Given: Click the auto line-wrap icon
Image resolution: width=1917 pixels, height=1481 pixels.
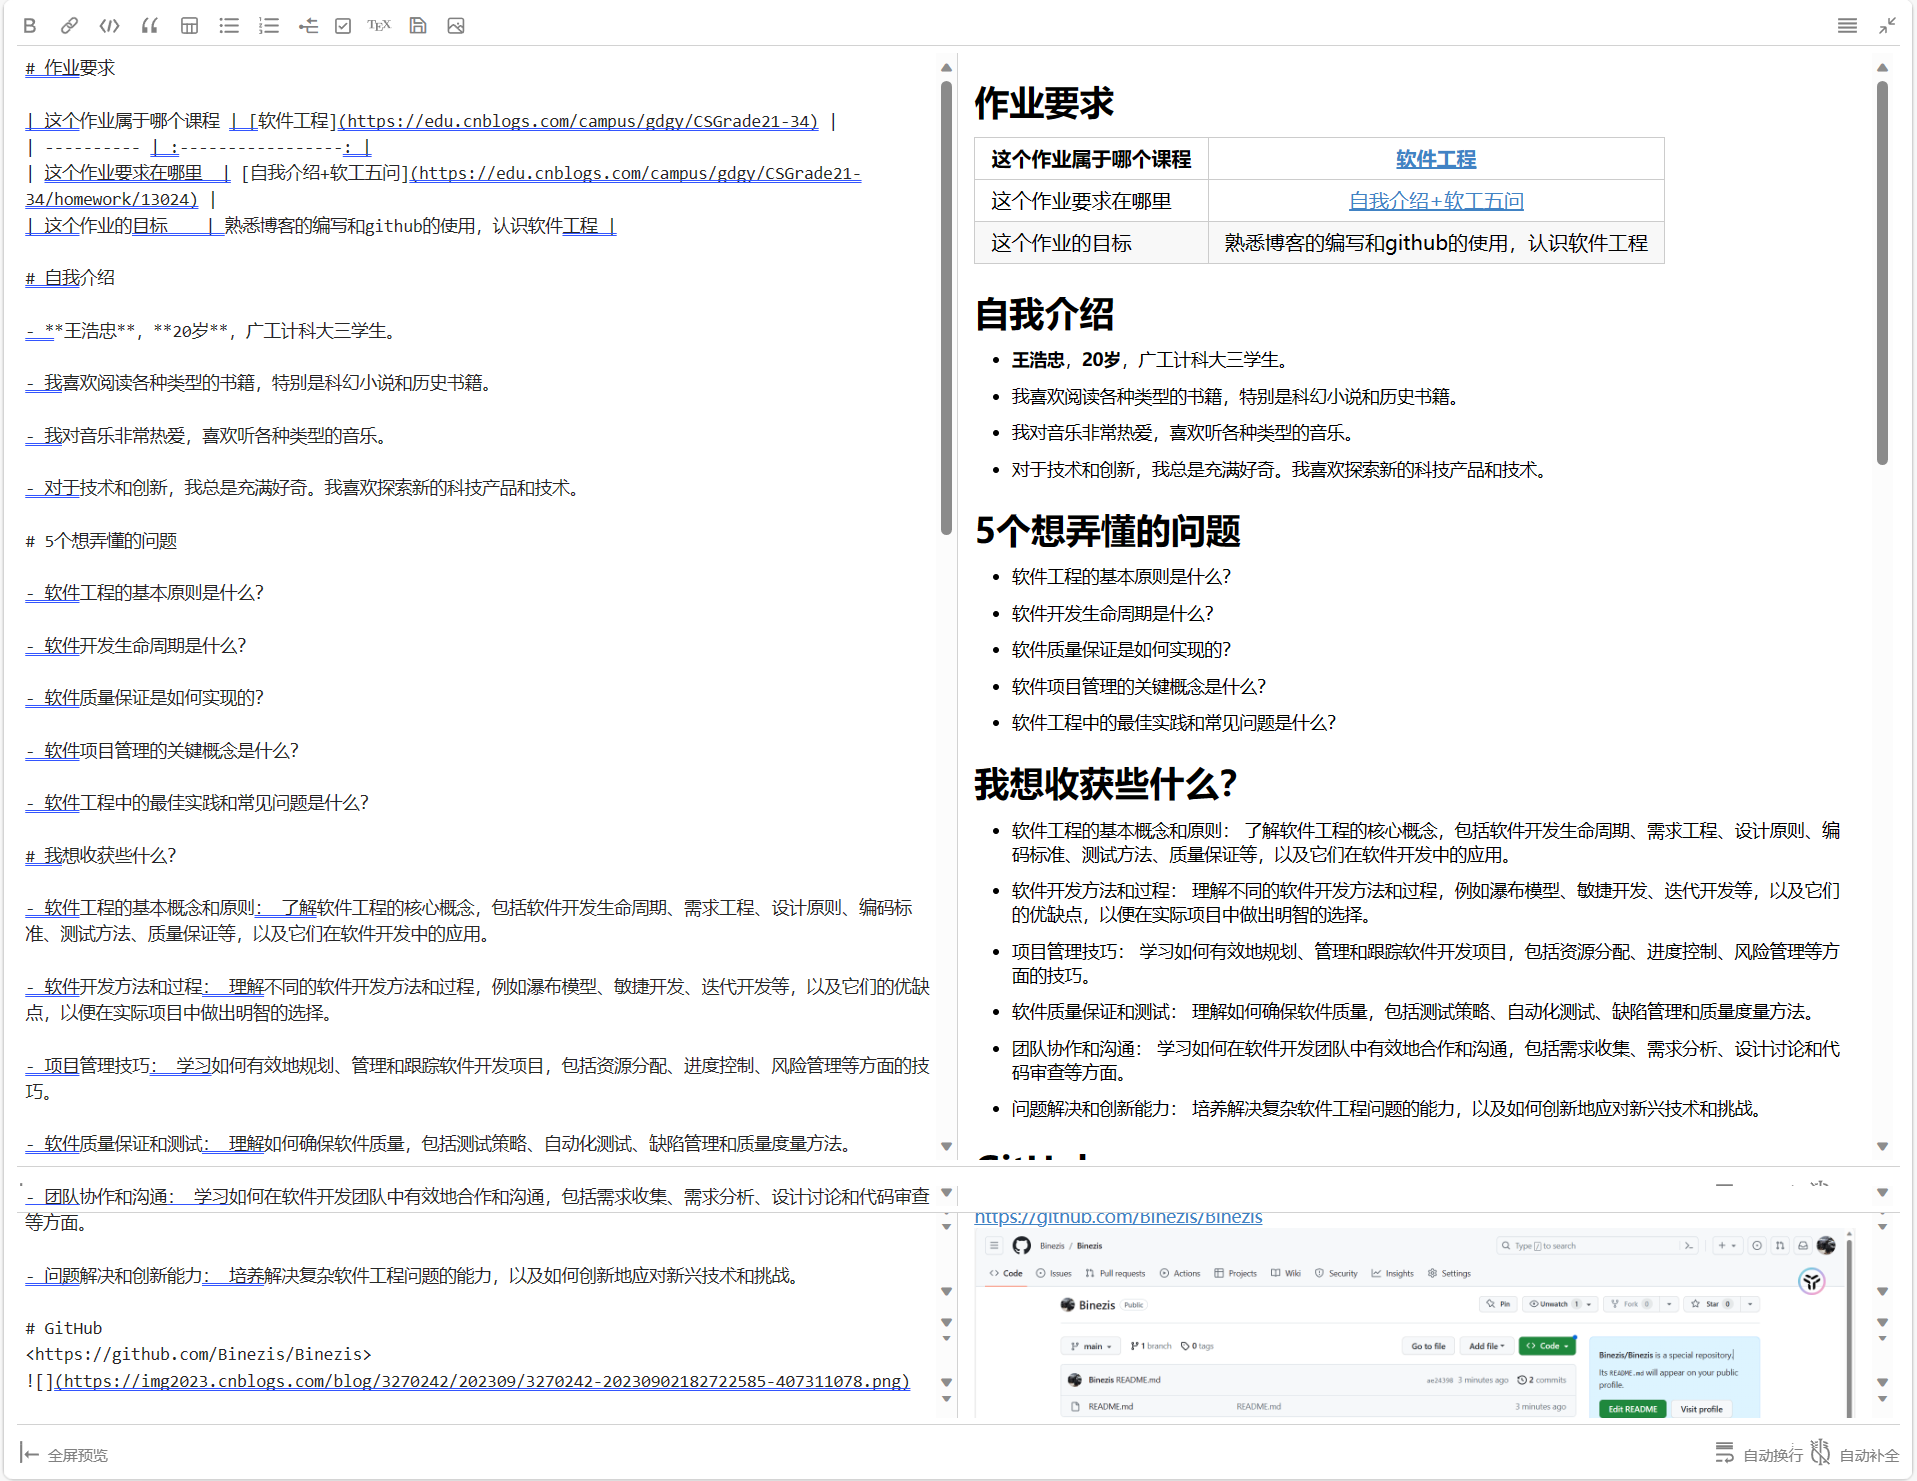Looking at the screenshot, I should point(1725,1453).
